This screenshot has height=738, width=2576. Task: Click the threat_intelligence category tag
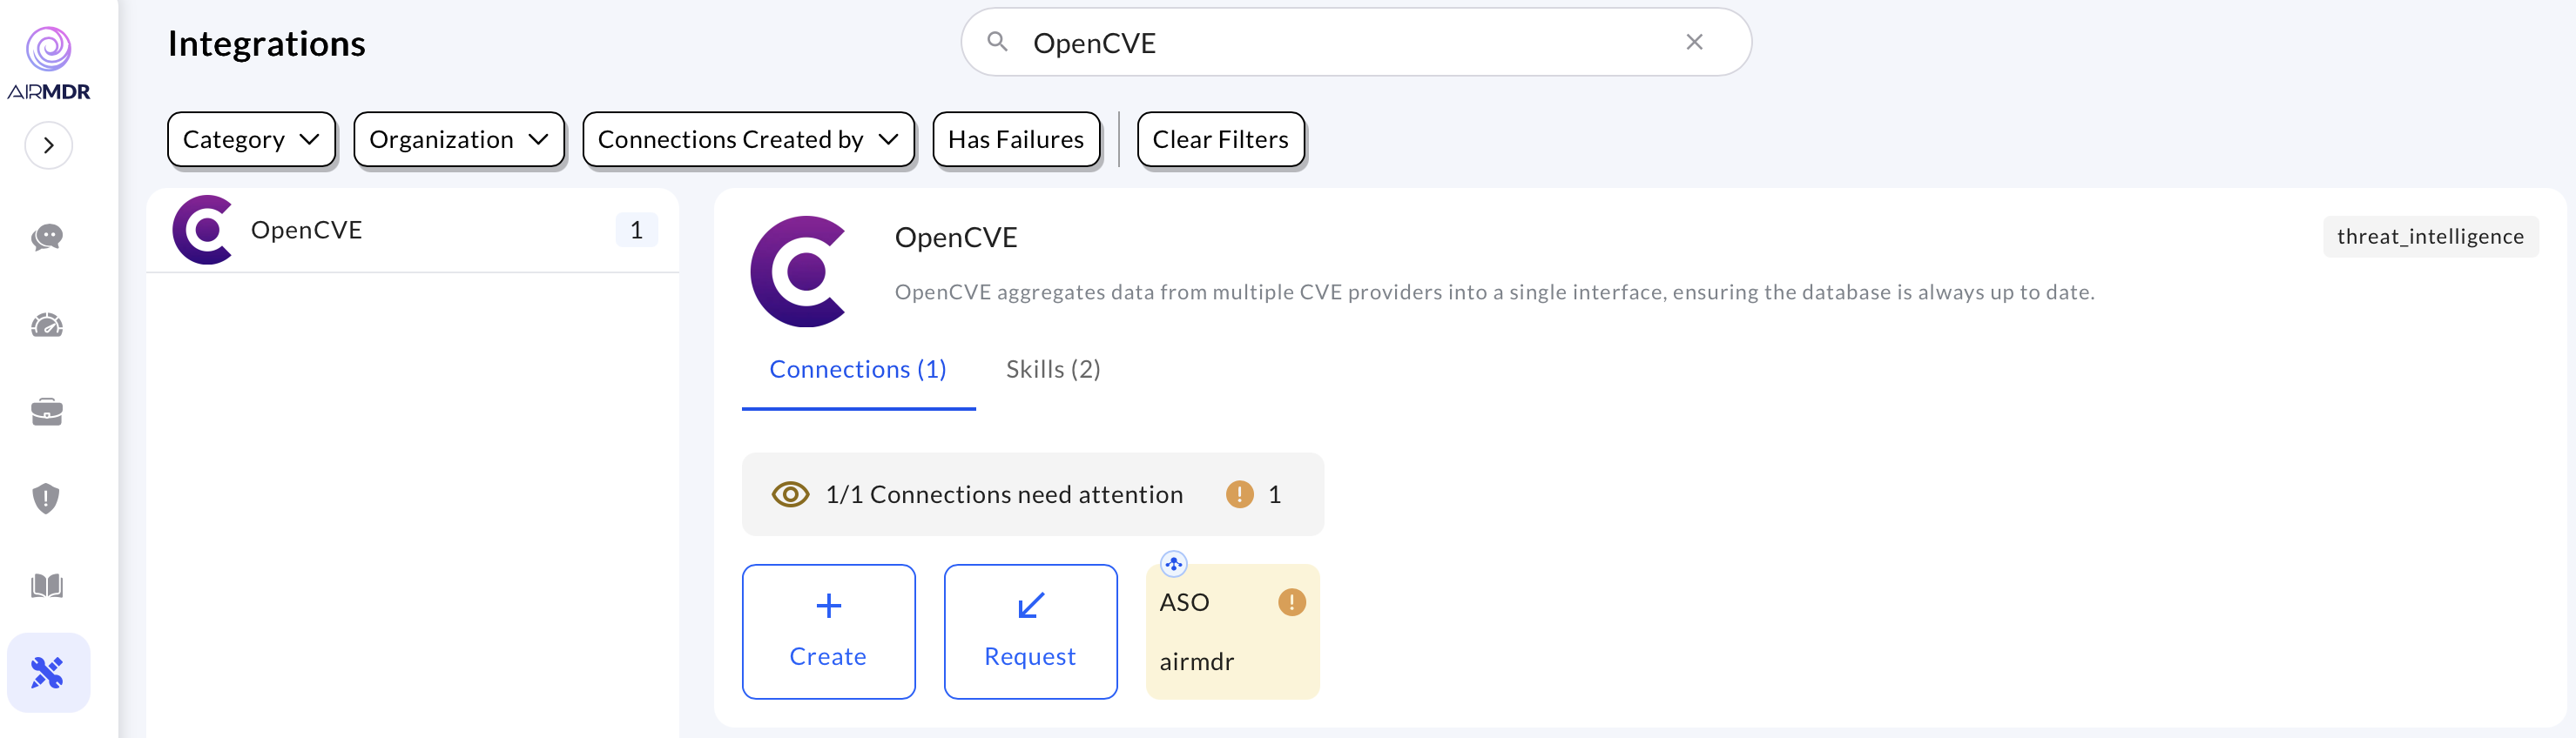pos(2430,236)
